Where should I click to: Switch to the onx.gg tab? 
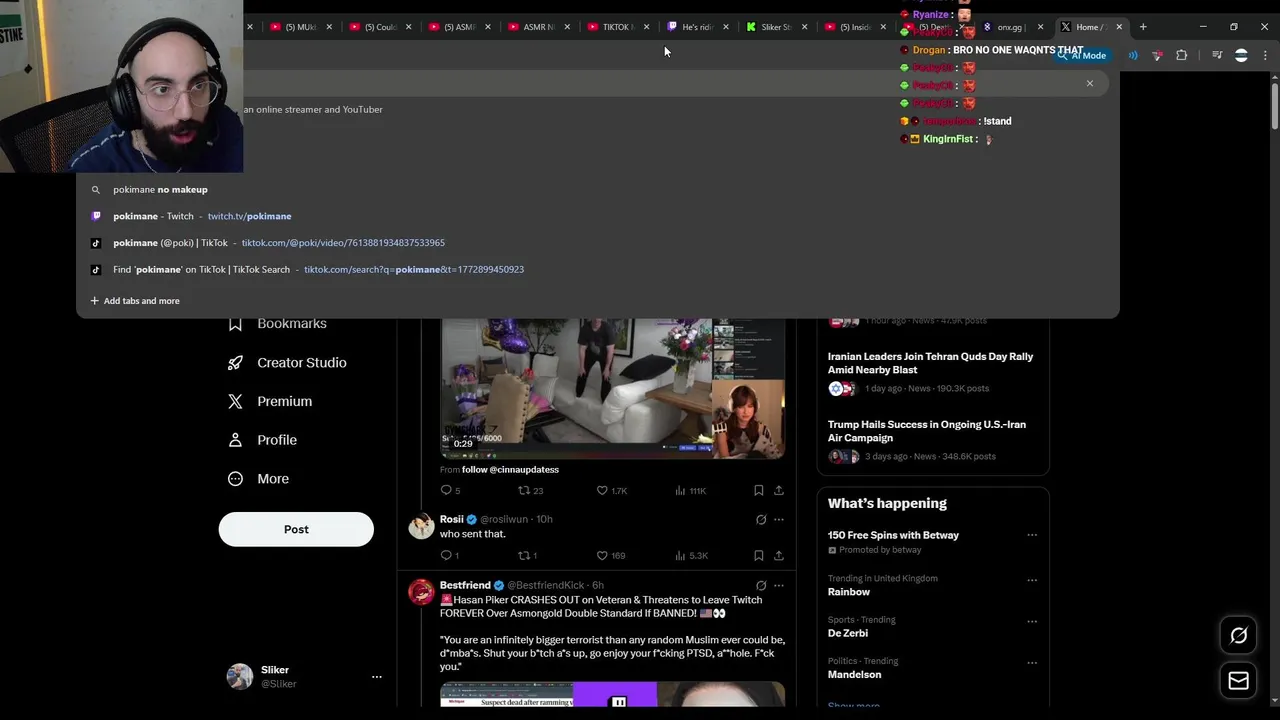(x=1011, y=27)
